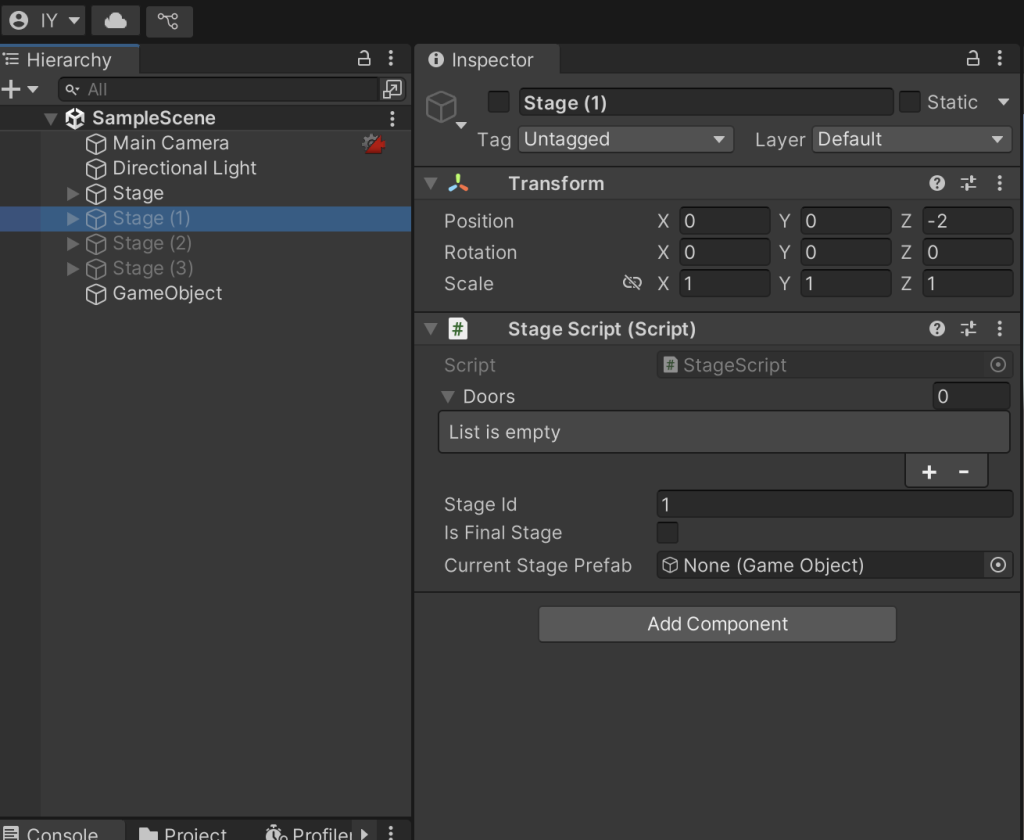Open the account IY dropdown
Screen dimensions: 1024x840
(x=43, y=20)
